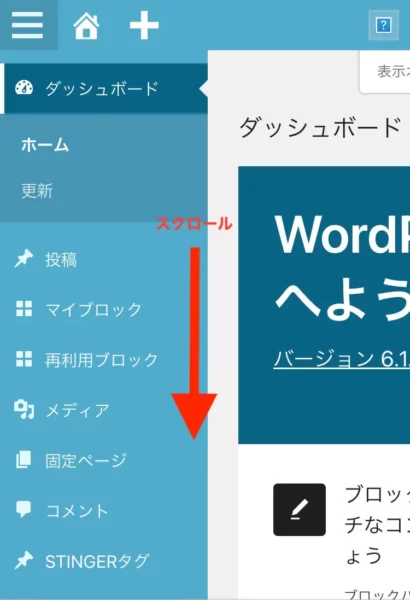Click the 投稿 pin icon
The width and height of the screenshot is (410, 600).
[x=24, y=259]
